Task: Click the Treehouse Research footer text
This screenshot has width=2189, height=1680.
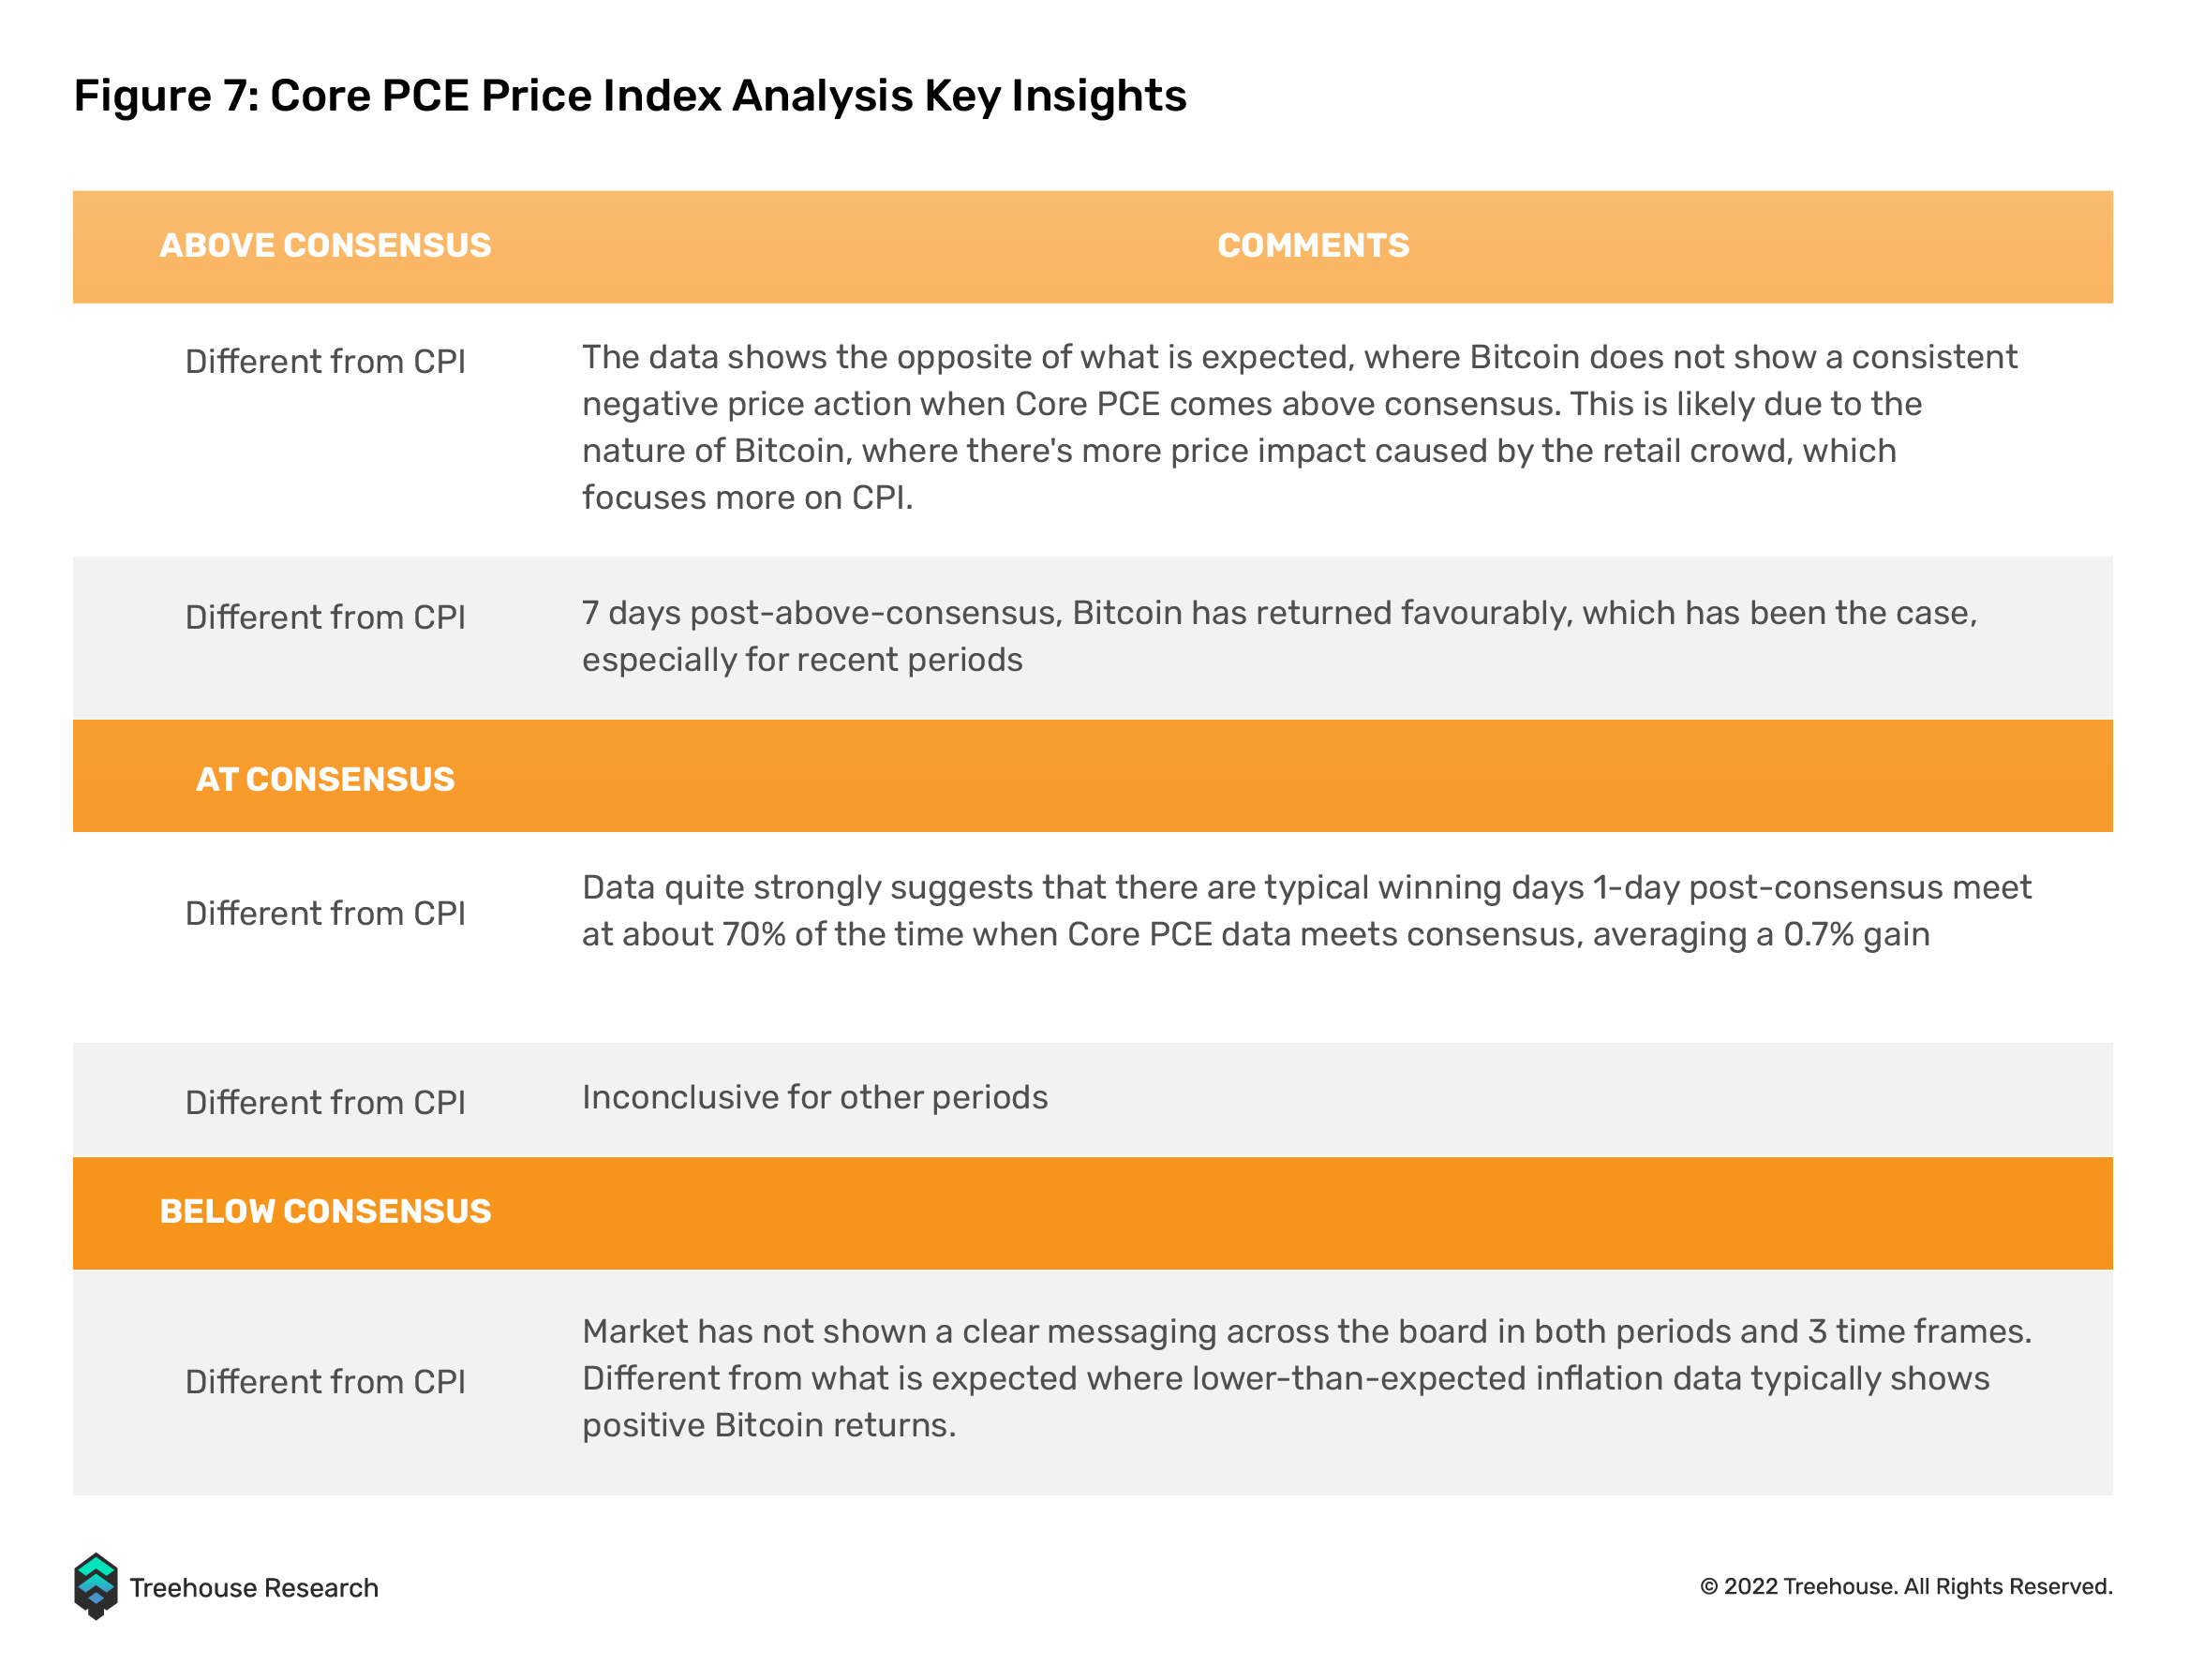Action: pos(254,1588)
